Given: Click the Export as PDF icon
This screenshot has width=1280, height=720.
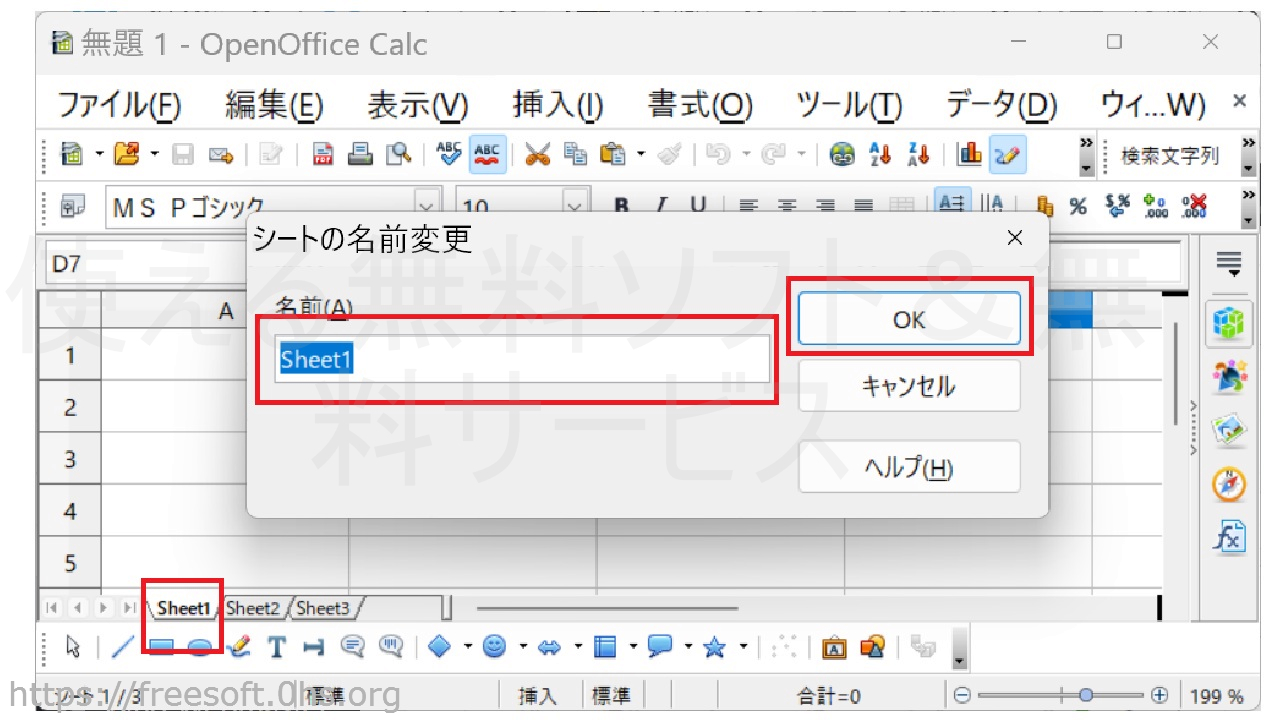Looking at the screenshot, I should click(323, 155).
